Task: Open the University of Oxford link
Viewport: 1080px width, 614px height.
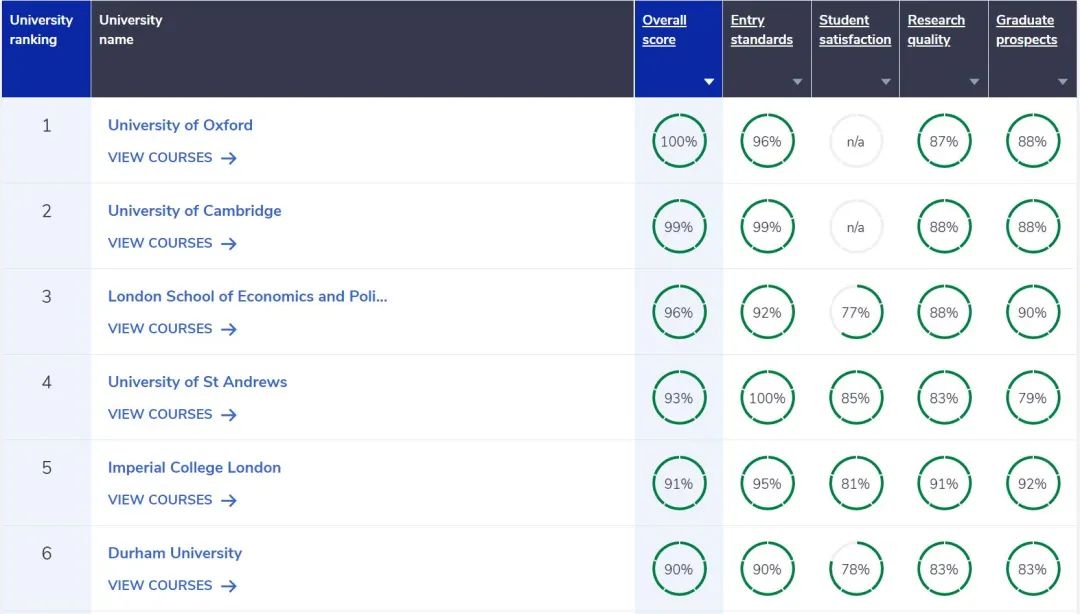Action: 180,125
